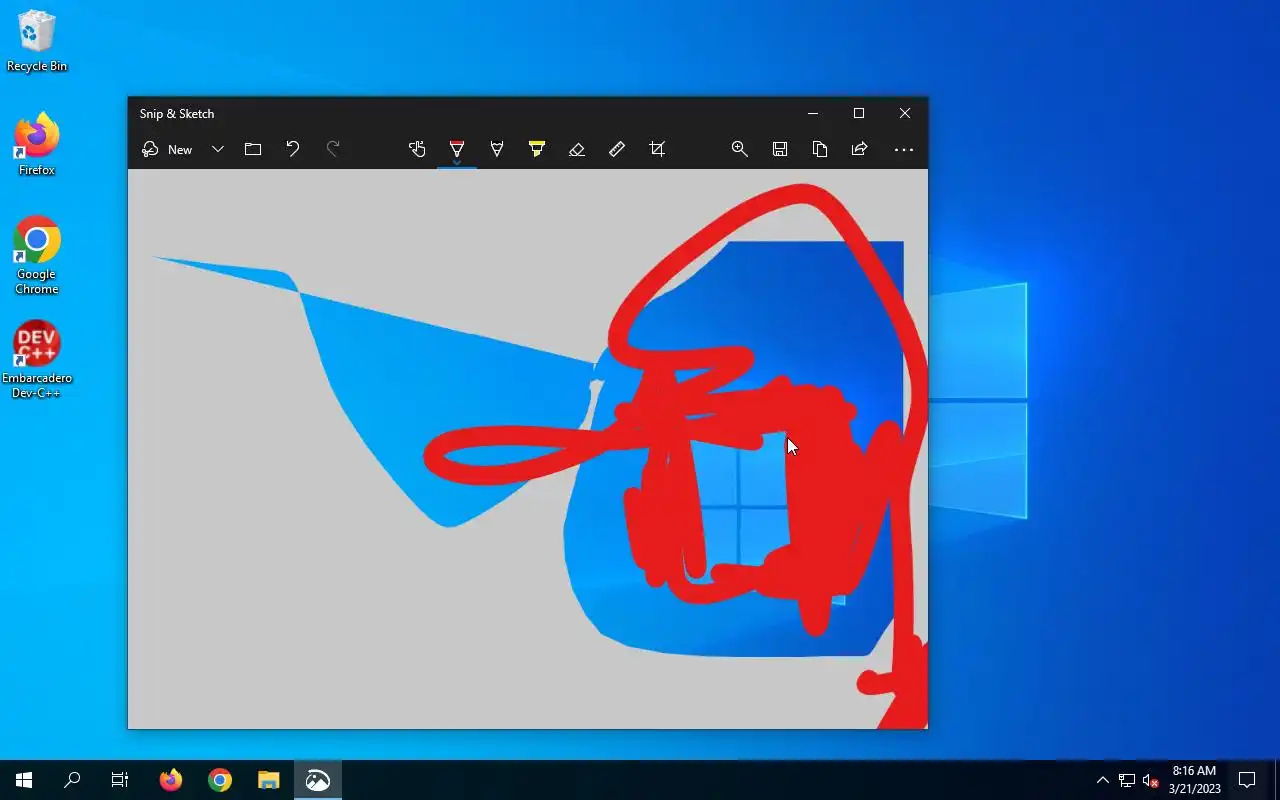Select the Pencil tool

[497, 149]
